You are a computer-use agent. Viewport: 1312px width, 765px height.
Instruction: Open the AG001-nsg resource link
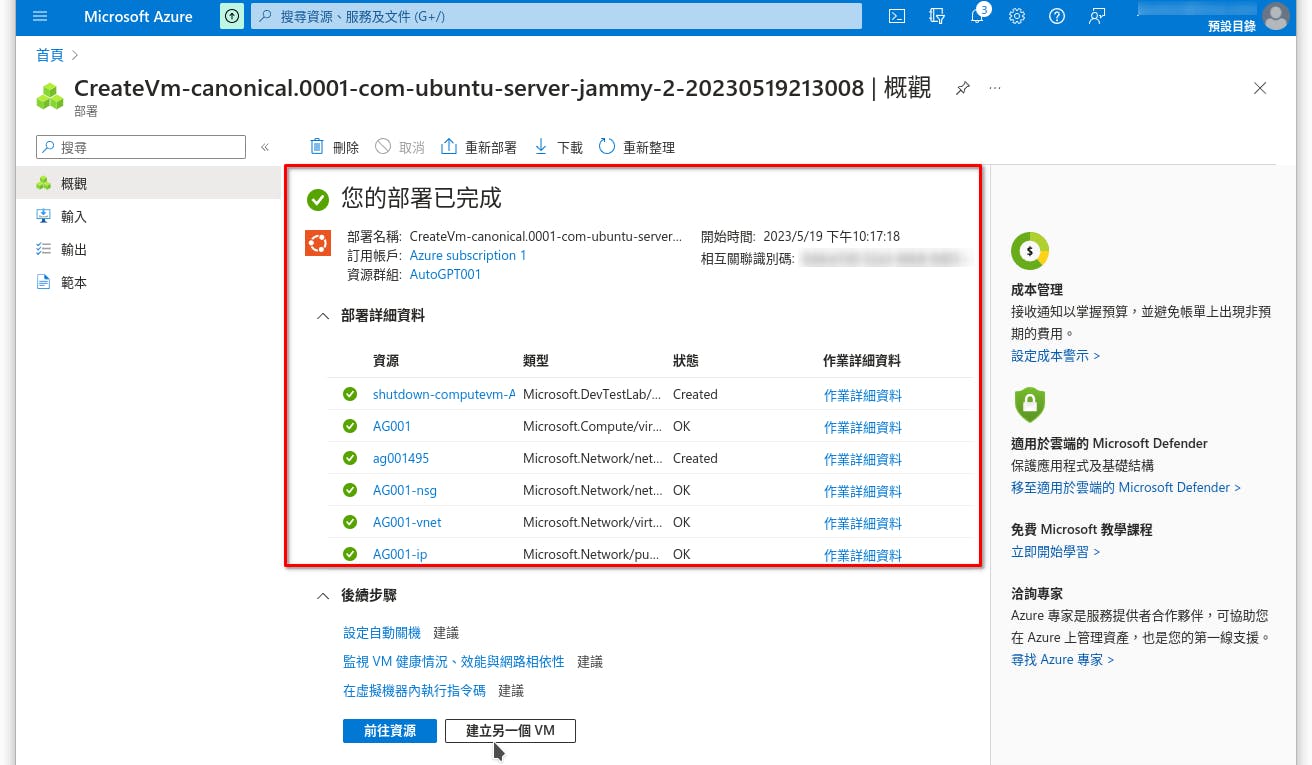pyautogui.click(x=405, y=490)
